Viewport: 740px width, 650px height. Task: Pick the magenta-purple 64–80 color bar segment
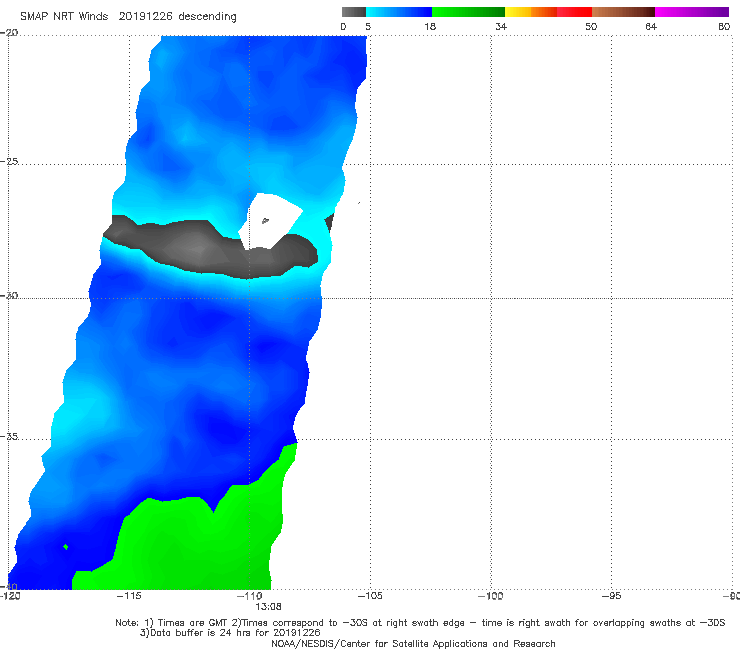pos(692,12)
